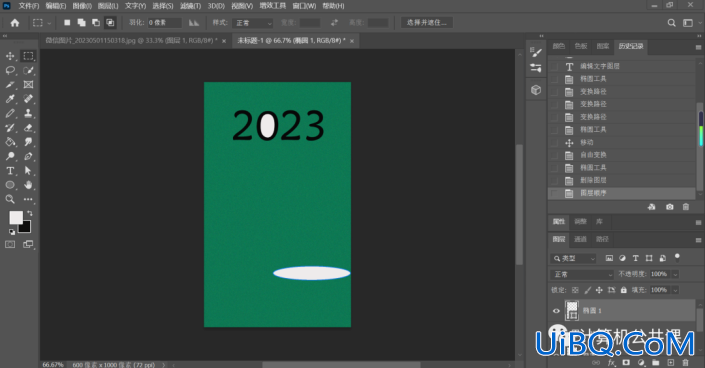Select the Horizontal Type tool
The width and height of the screenshot is (705, 368).
point(10,171)
